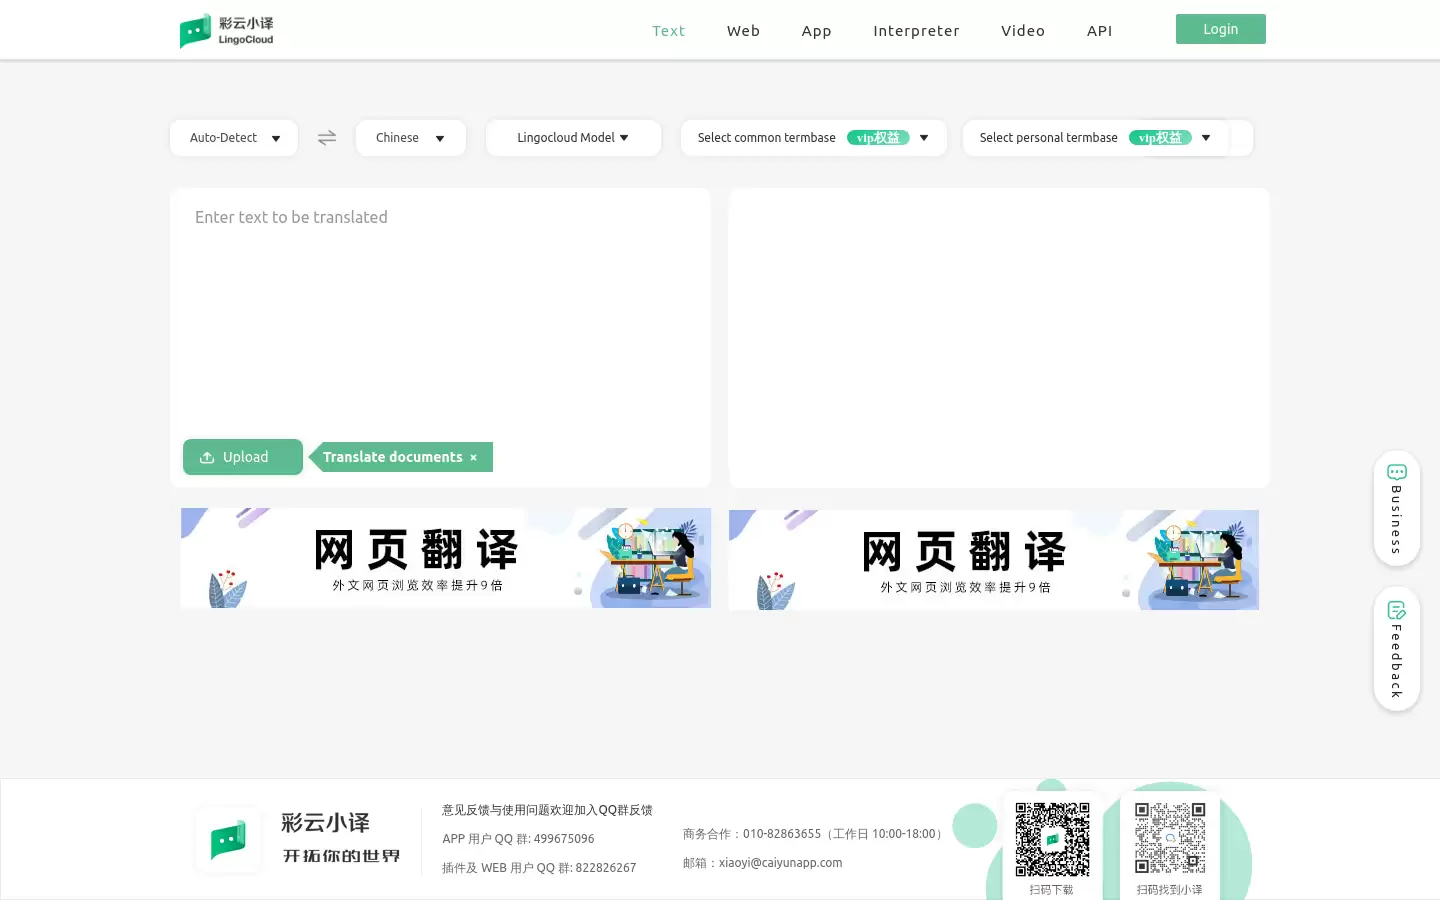Open the Interpreter tab
The height and width of the screenshot is (900, 1440).
[916, 31]
